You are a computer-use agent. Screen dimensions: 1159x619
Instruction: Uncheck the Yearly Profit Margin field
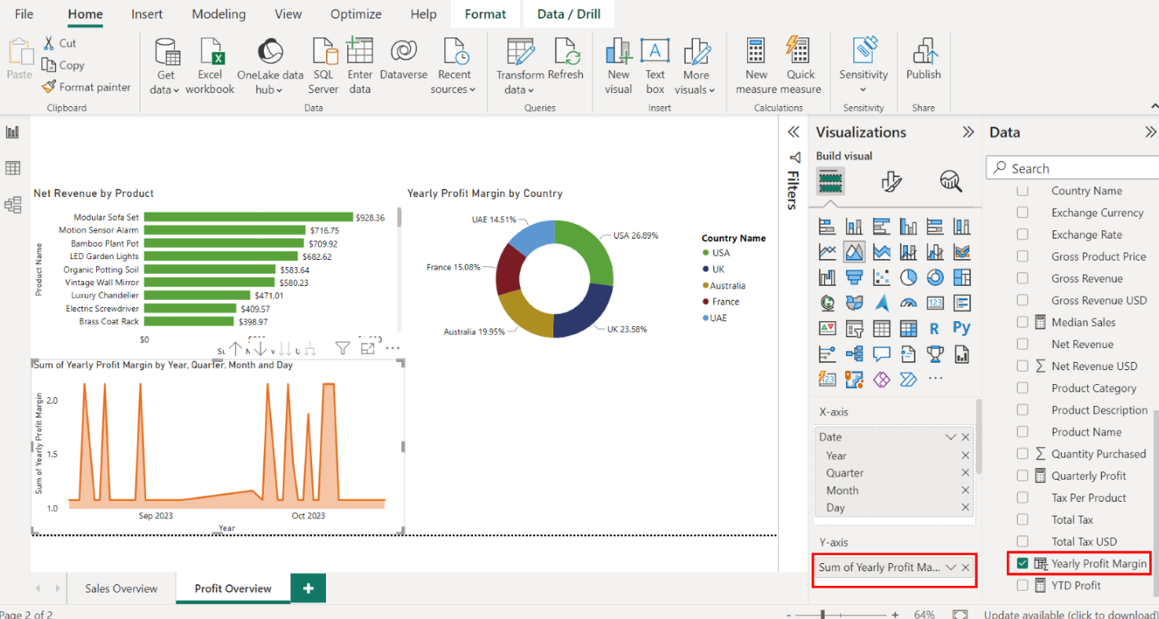point(1022,564)
